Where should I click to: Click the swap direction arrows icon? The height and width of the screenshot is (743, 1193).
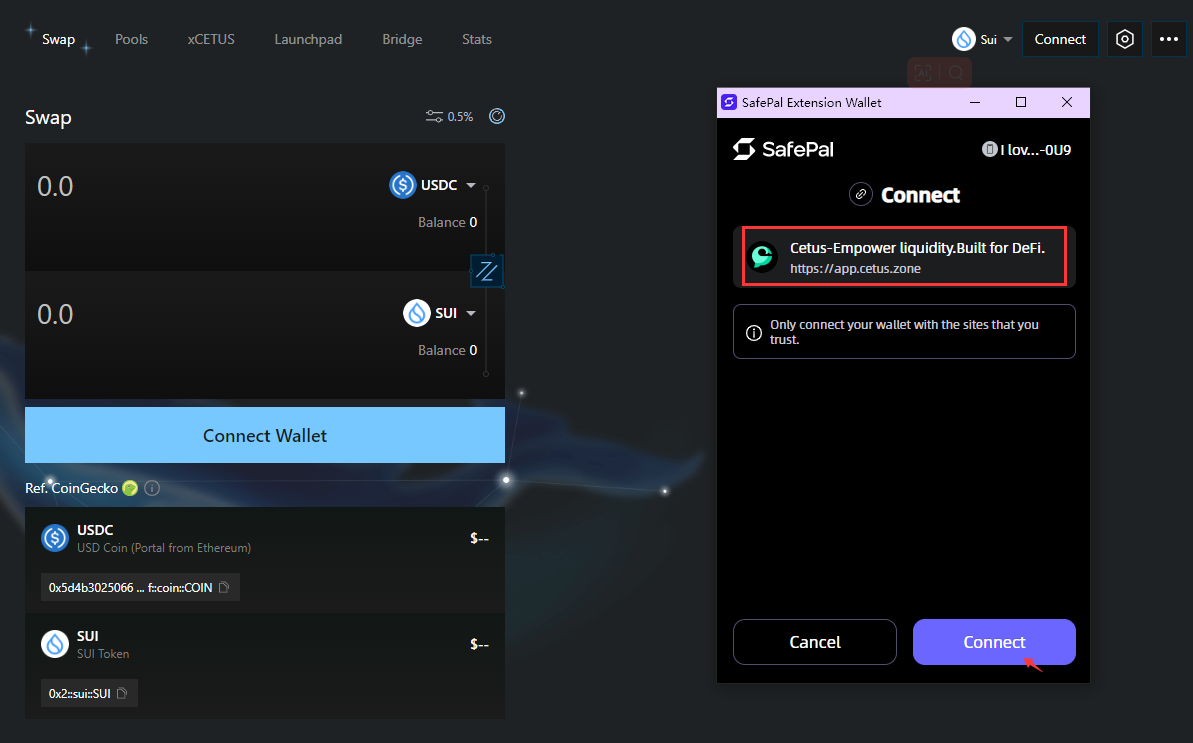[487, 270]
